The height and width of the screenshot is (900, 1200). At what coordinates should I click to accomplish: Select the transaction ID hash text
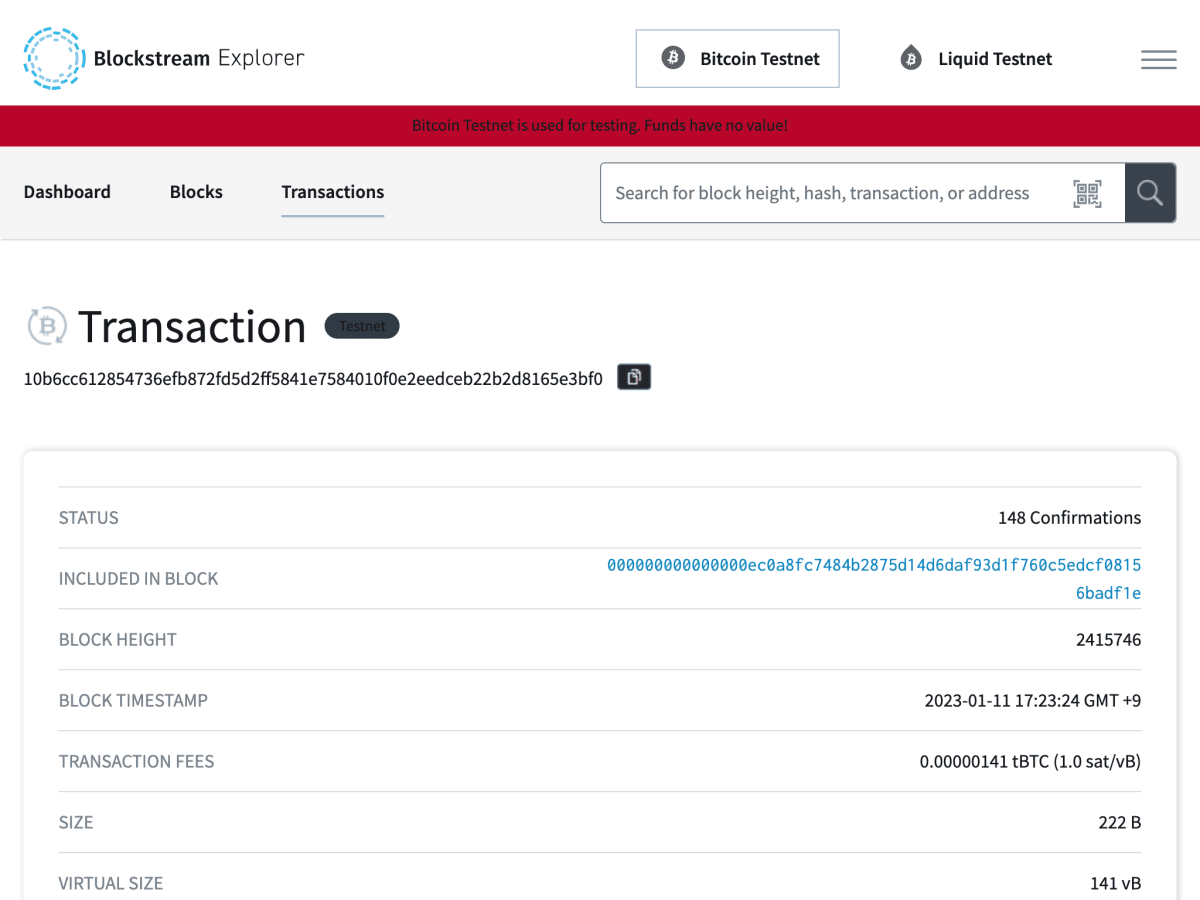coord(313,378)
